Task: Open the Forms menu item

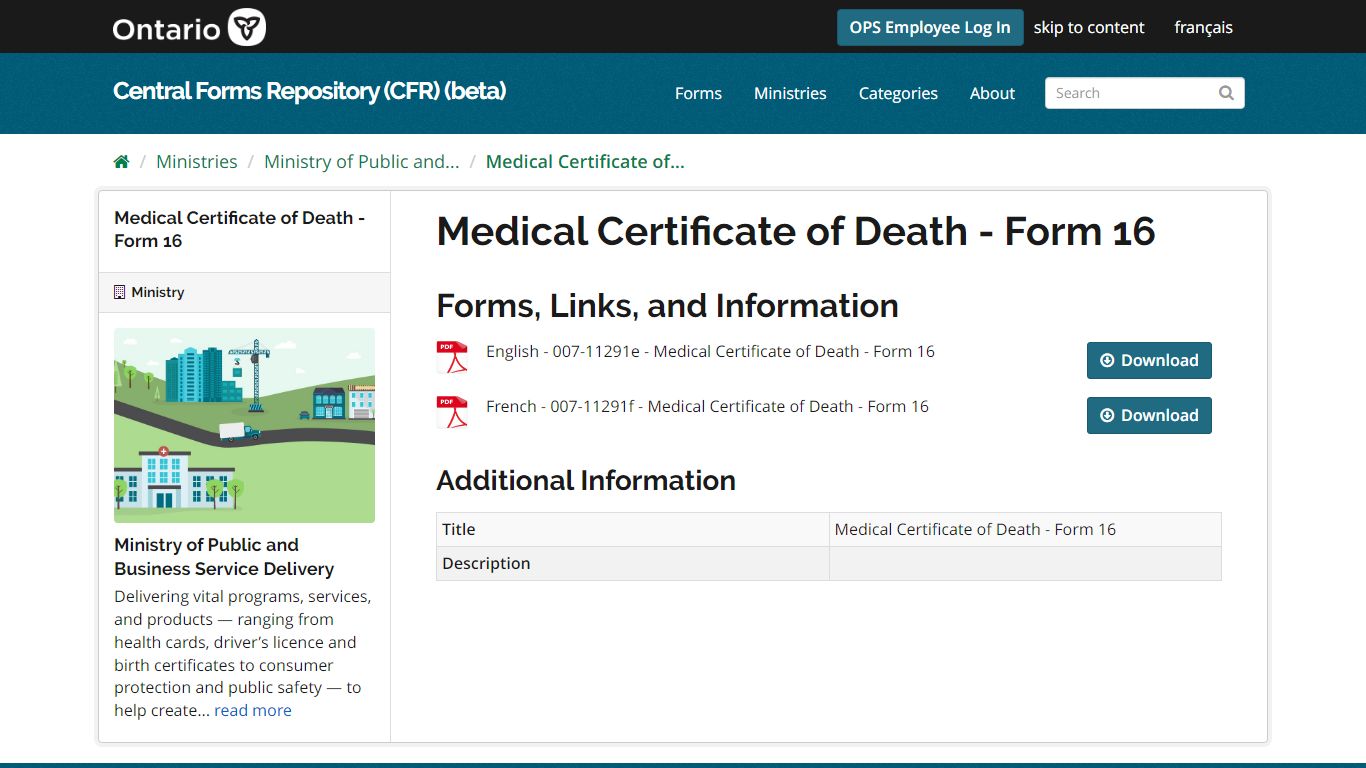Action: coord(698,93)
